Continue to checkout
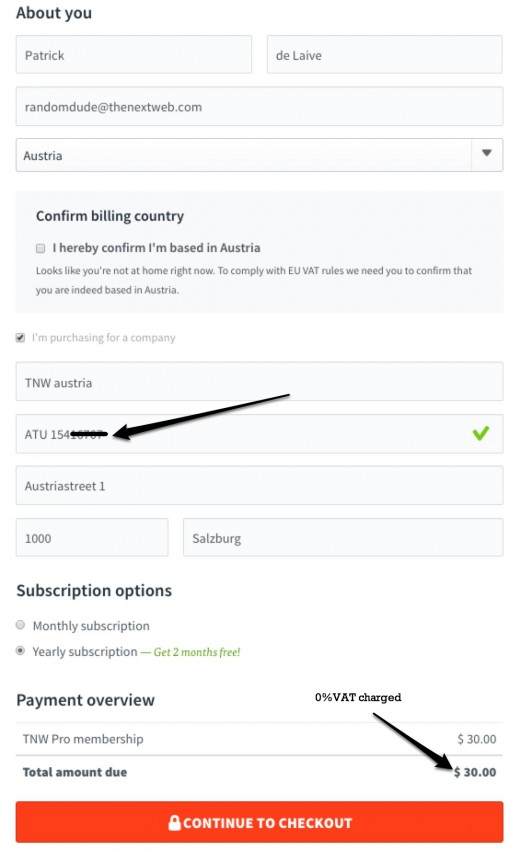 pyautogui.click(x=259, y=822)
